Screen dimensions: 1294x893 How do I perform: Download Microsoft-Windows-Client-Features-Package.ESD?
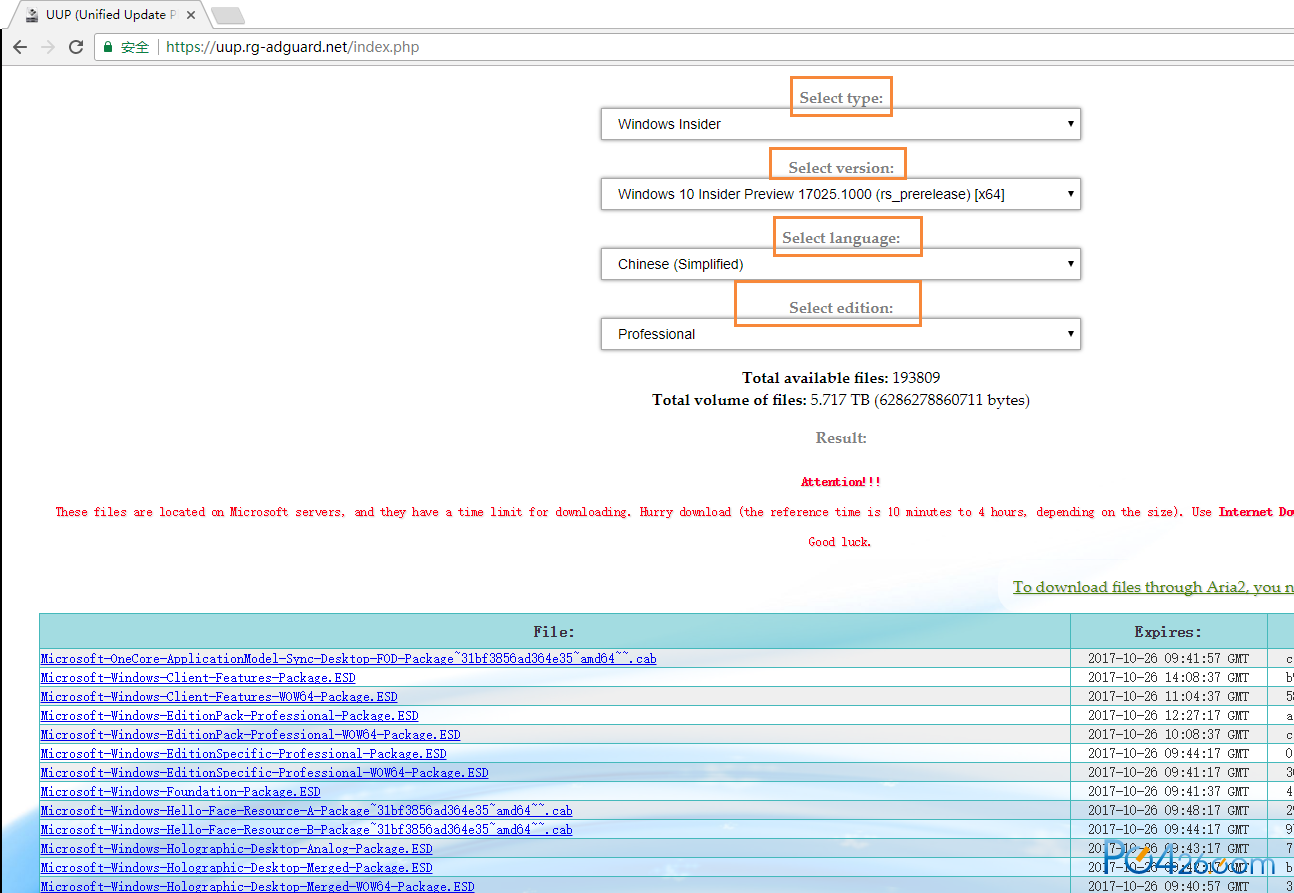(x=198, y=678)
